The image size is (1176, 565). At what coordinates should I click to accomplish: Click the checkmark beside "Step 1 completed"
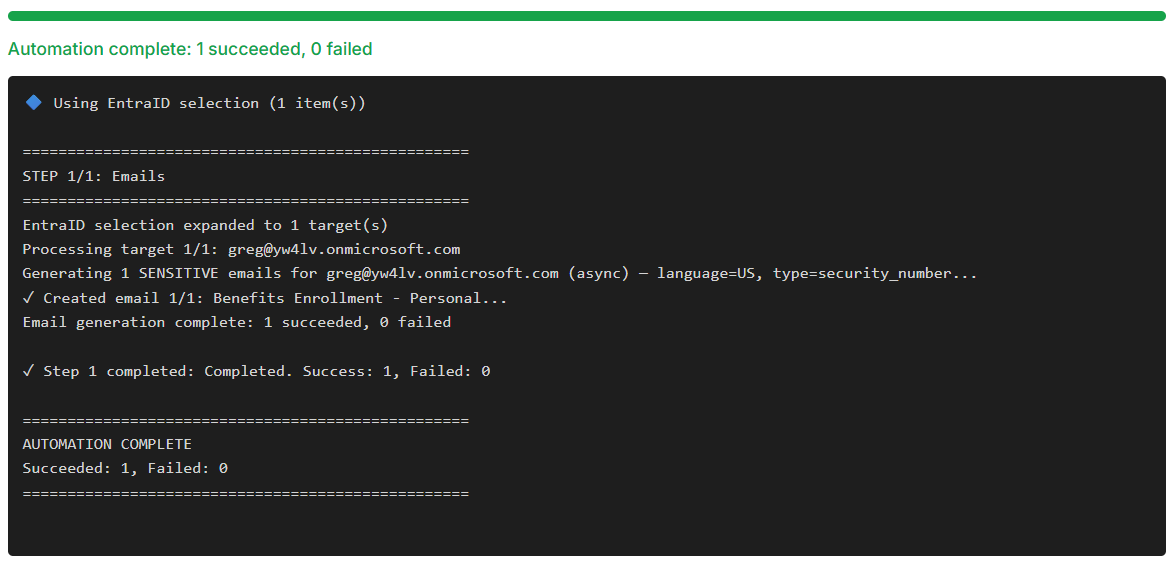pyautogui.click(x=28, y=371)
